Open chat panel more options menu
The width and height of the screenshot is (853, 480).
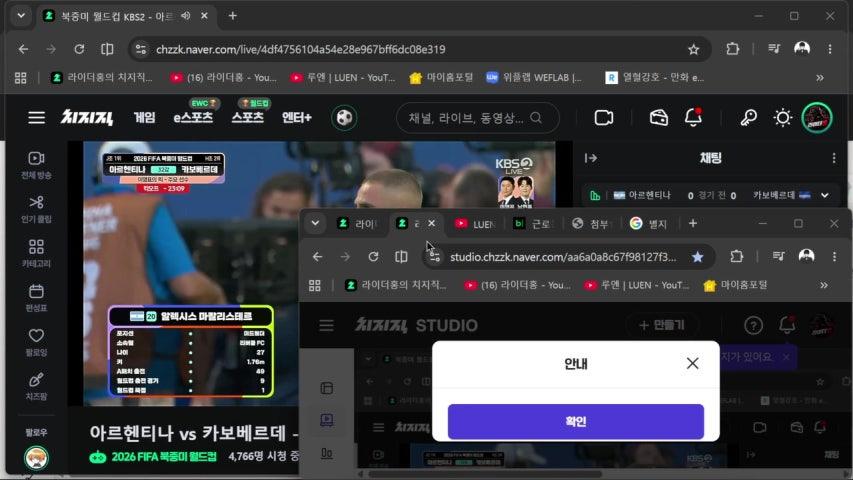[833, 158]
